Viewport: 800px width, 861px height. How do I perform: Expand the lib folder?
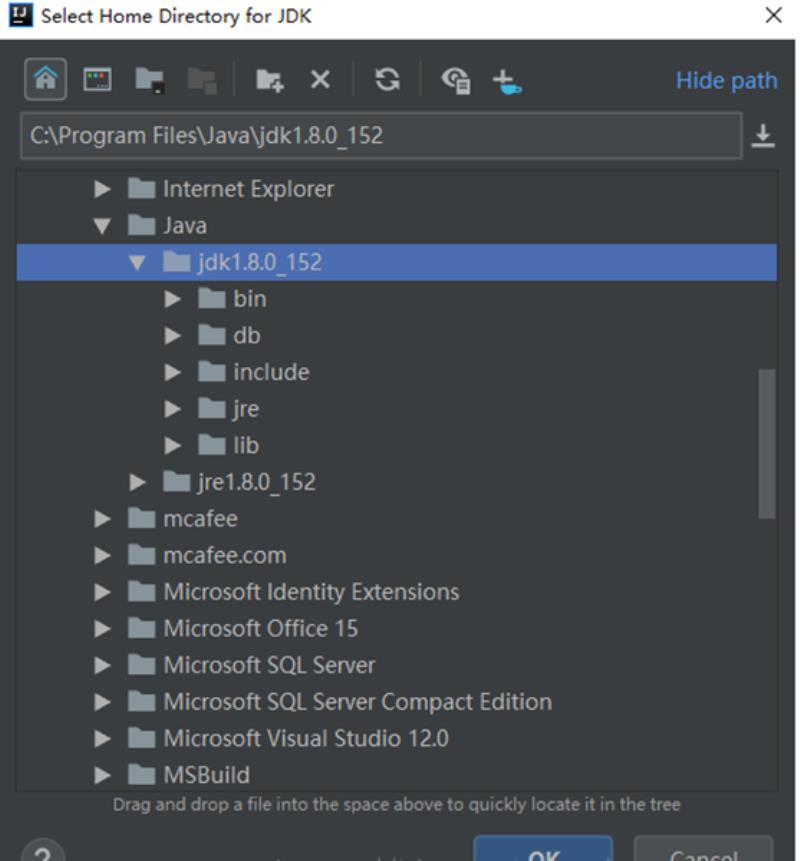tap(172, 445)
